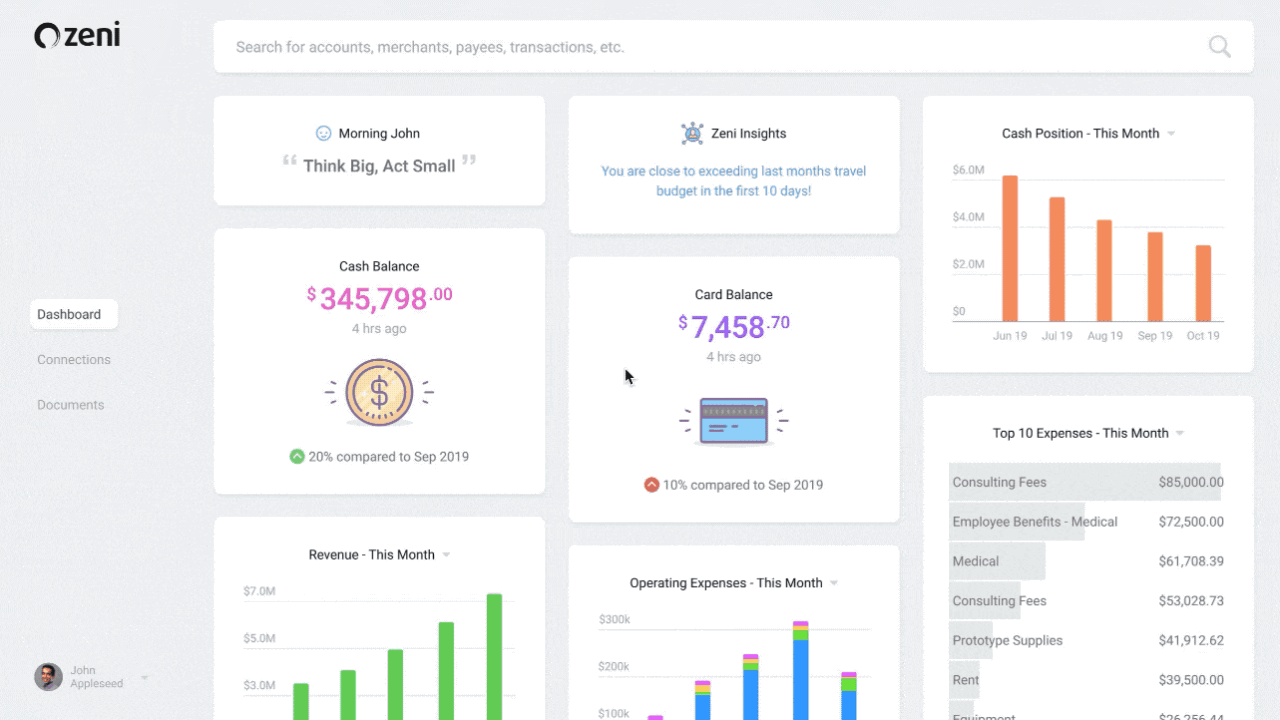Click the Cash Position - This Month title
1280x720 pixels.
click(1081, 133)
